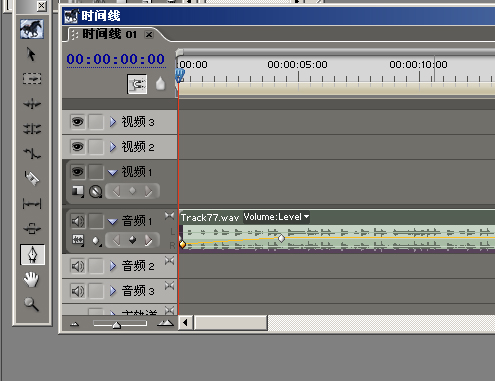Add keyframe on 音频 1 track
Viewport: 495px width, 381px height.
[x=133, y=240]
